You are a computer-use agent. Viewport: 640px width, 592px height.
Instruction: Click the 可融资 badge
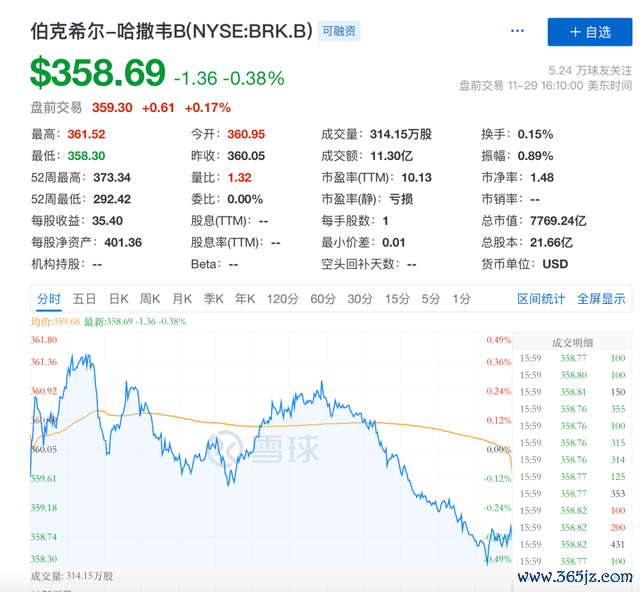[339, 31]
